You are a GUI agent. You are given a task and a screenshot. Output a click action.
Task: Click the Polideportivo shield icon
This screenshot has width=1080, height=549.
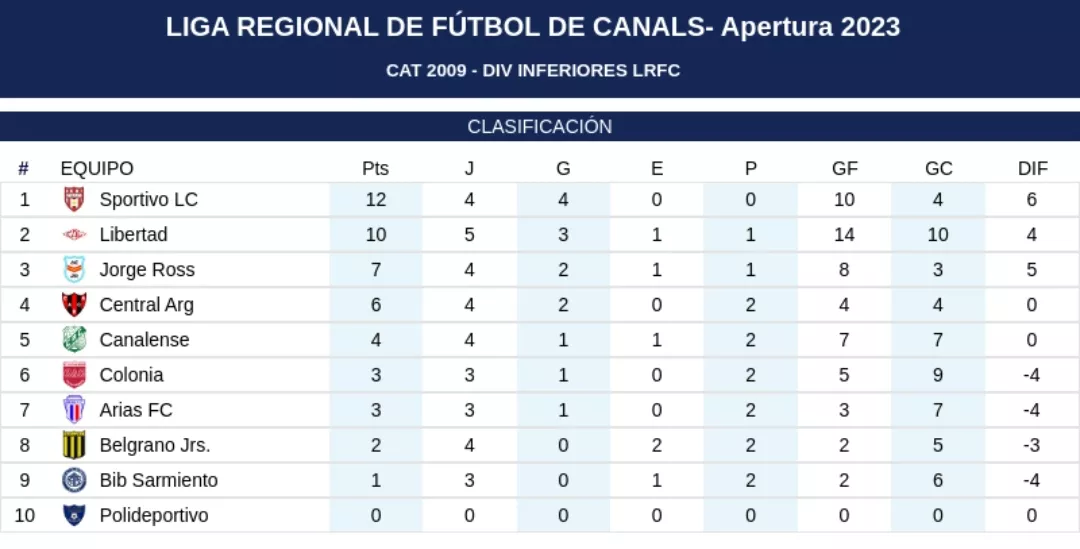pyautogui.click(x=74, y=515)
